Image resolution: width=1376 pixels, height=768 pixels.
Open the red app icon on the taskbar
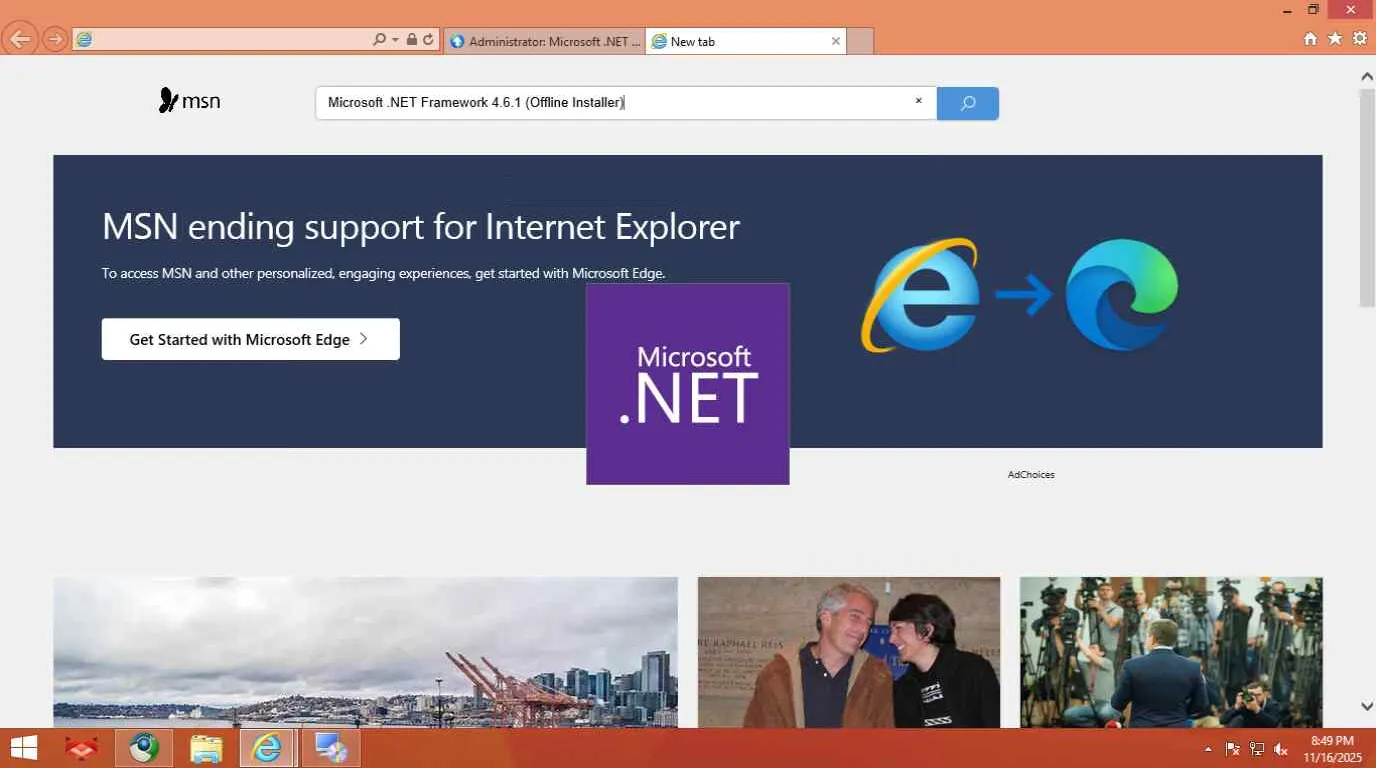pos(81,748)
